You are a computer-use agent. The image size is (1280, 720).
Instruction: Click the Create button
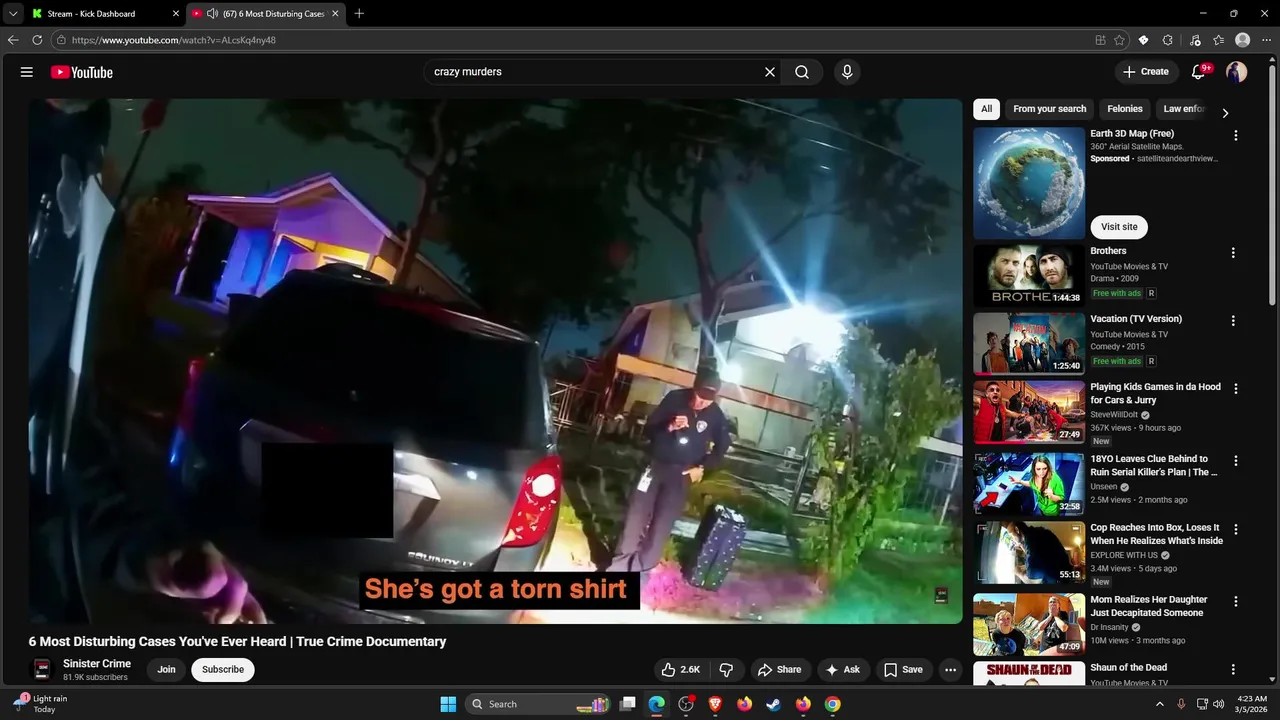(x=1146, y=72)
